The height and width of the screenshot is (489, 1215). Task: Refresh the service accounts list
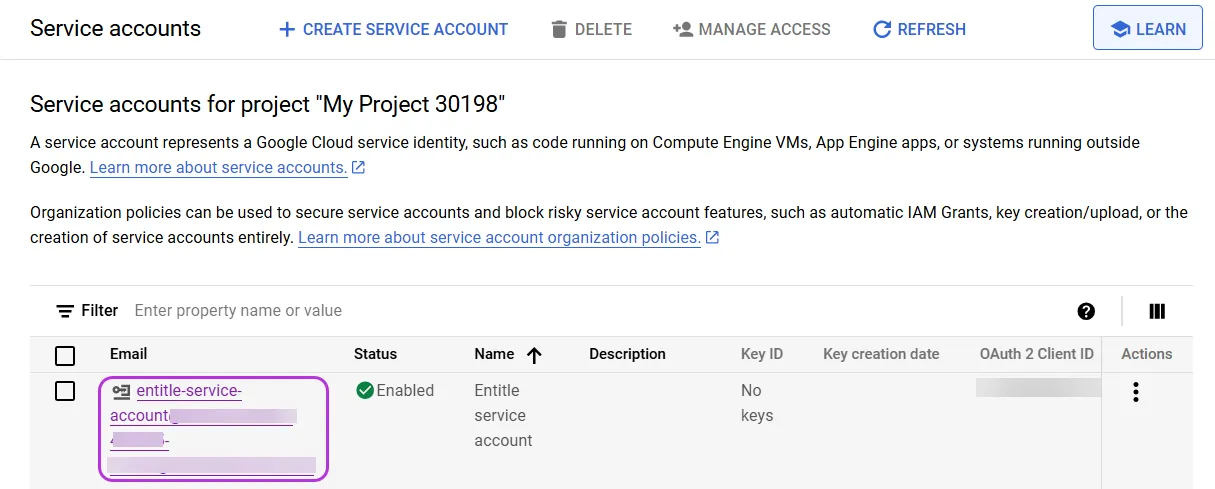point(919,29)
